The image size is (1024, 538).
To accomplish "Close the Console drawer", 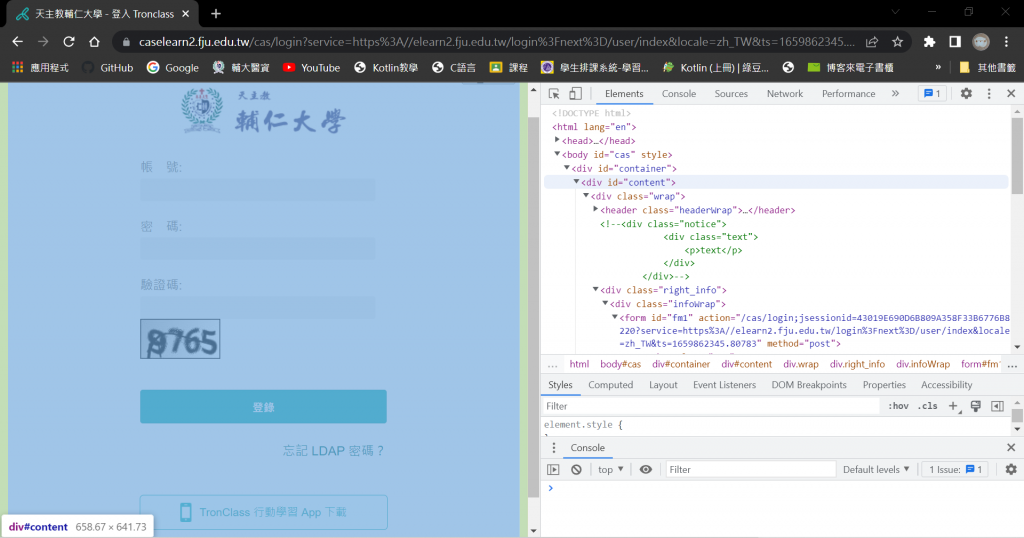I will click(x=1011, y=447).
